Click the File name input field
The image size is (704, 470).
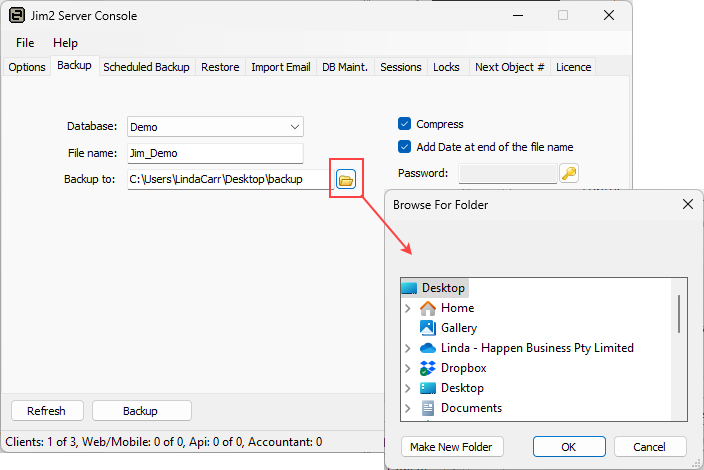[x=215, y=153]
